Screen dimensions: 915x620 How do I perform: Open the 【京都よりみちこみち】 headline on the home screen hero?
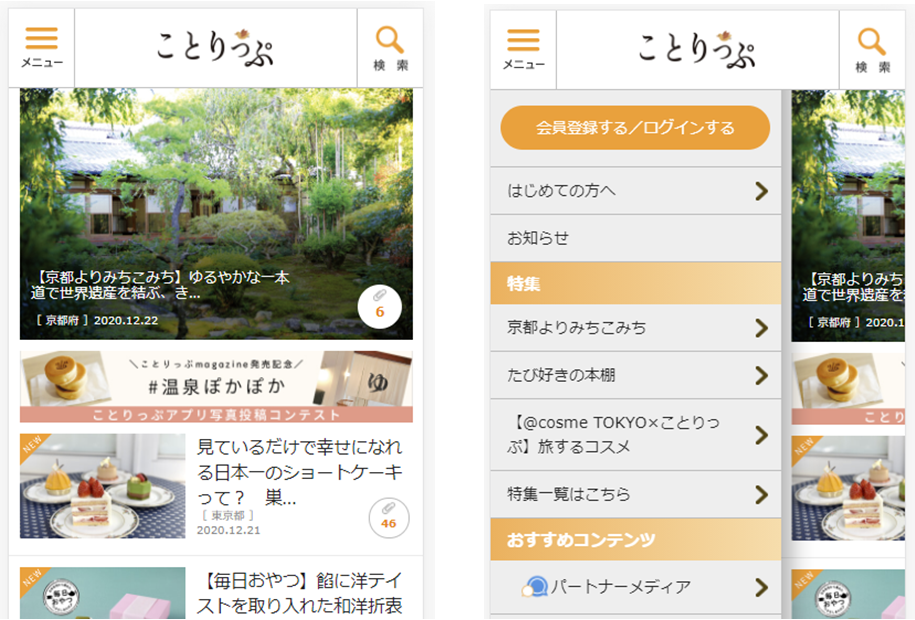pyautogui.click(x=160, y=285)
